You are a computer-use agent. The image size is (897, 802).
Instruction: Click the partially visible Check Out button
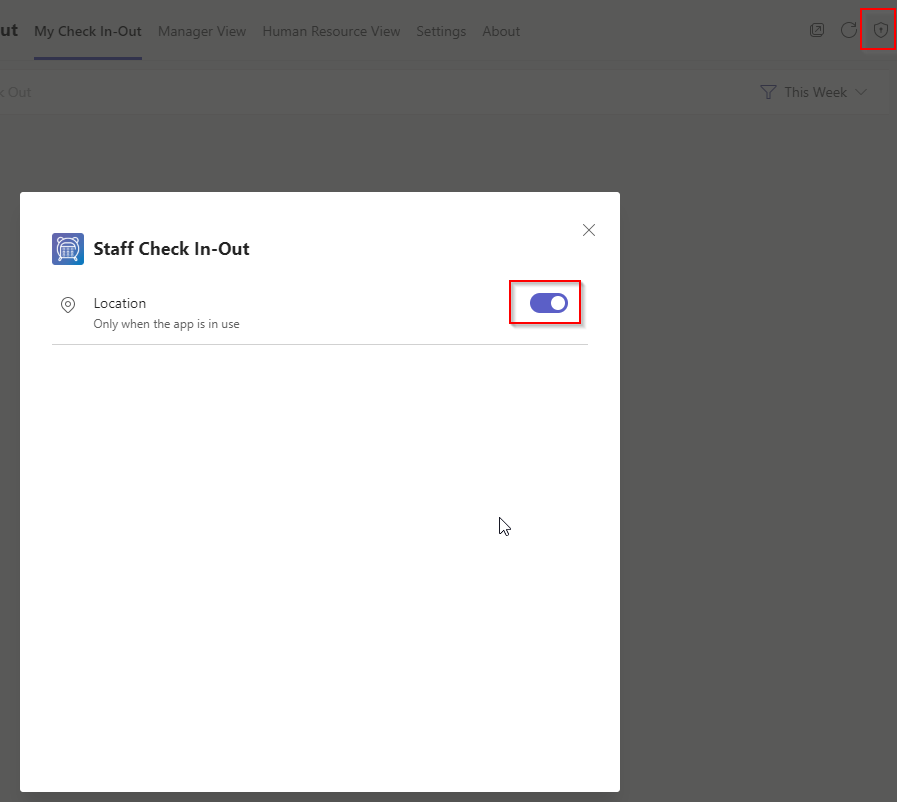[16, 92]
